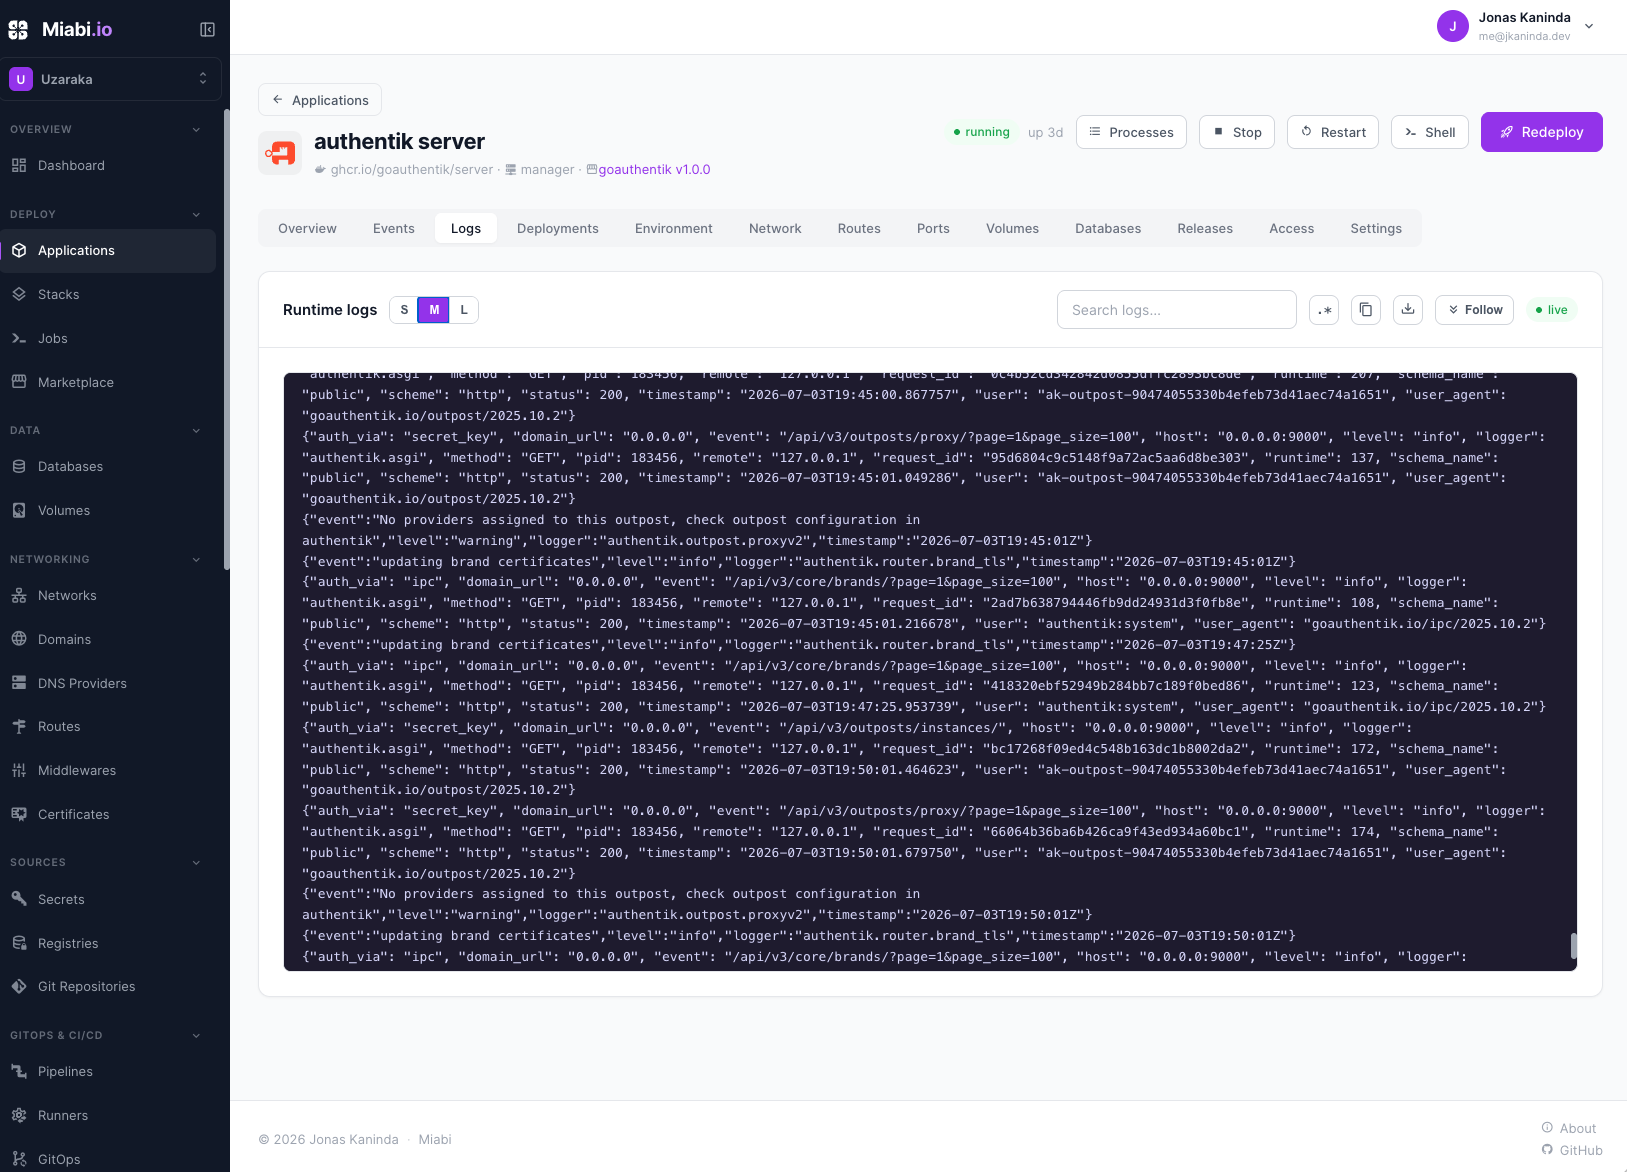Collapse the GitOps & CI/CD section
Screen dimensions: 1627x1172
tap(196, 1036)
